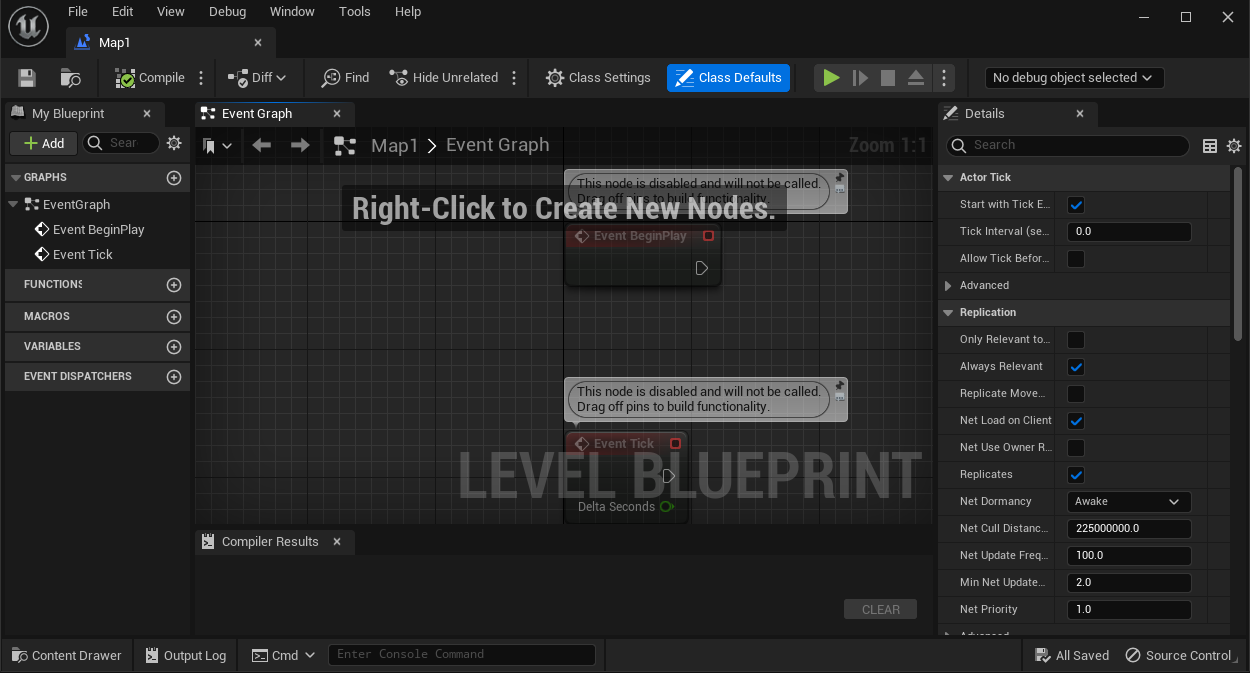Viewport: 1250px width, 673px height.
Task: Open graph bookmarks dropdown
Action: tap(217, 146)
